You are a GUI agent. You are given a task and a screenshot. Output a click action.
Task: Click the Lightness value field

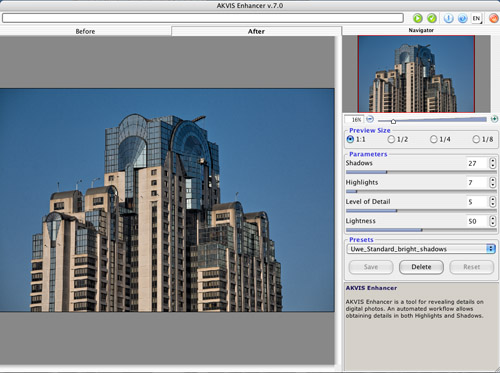coord(477,221)
